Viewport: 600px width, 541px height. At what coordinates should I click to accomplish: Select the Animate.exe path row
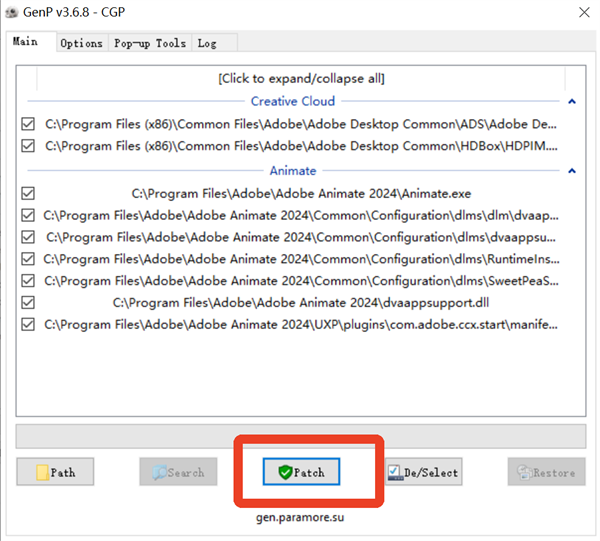301,194
